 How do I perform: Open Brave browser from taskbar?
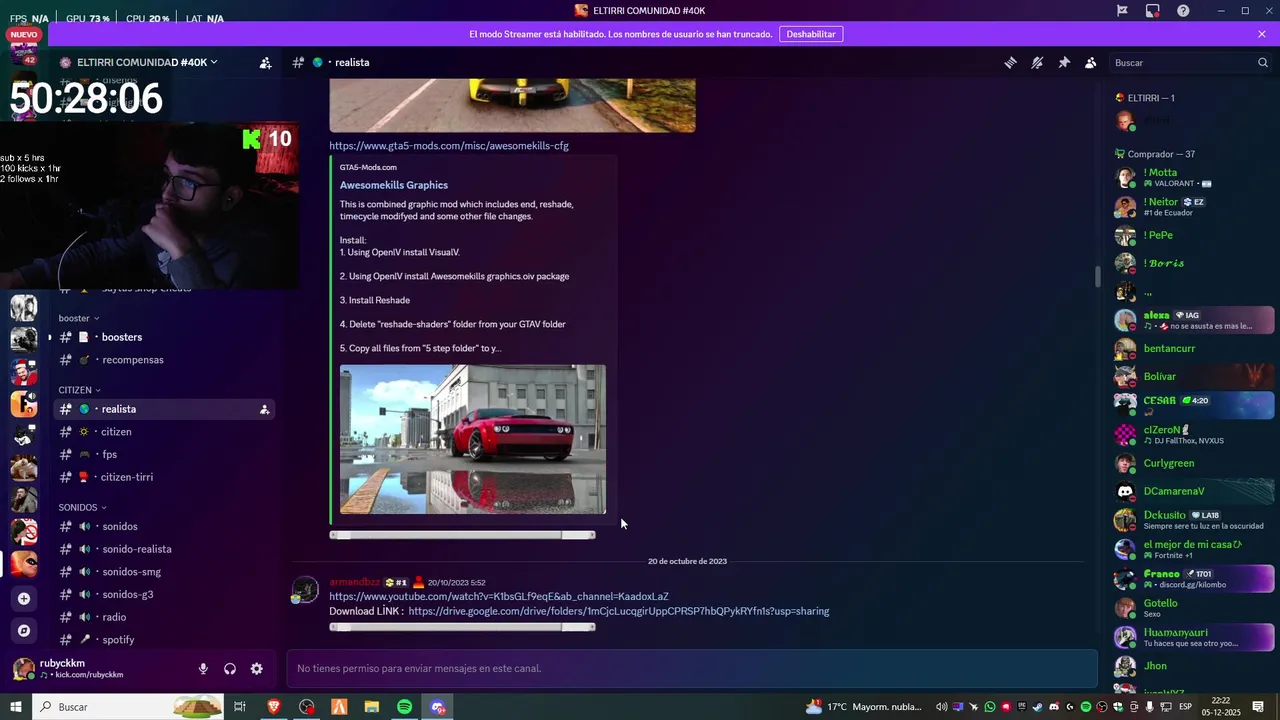pos(274,707)
